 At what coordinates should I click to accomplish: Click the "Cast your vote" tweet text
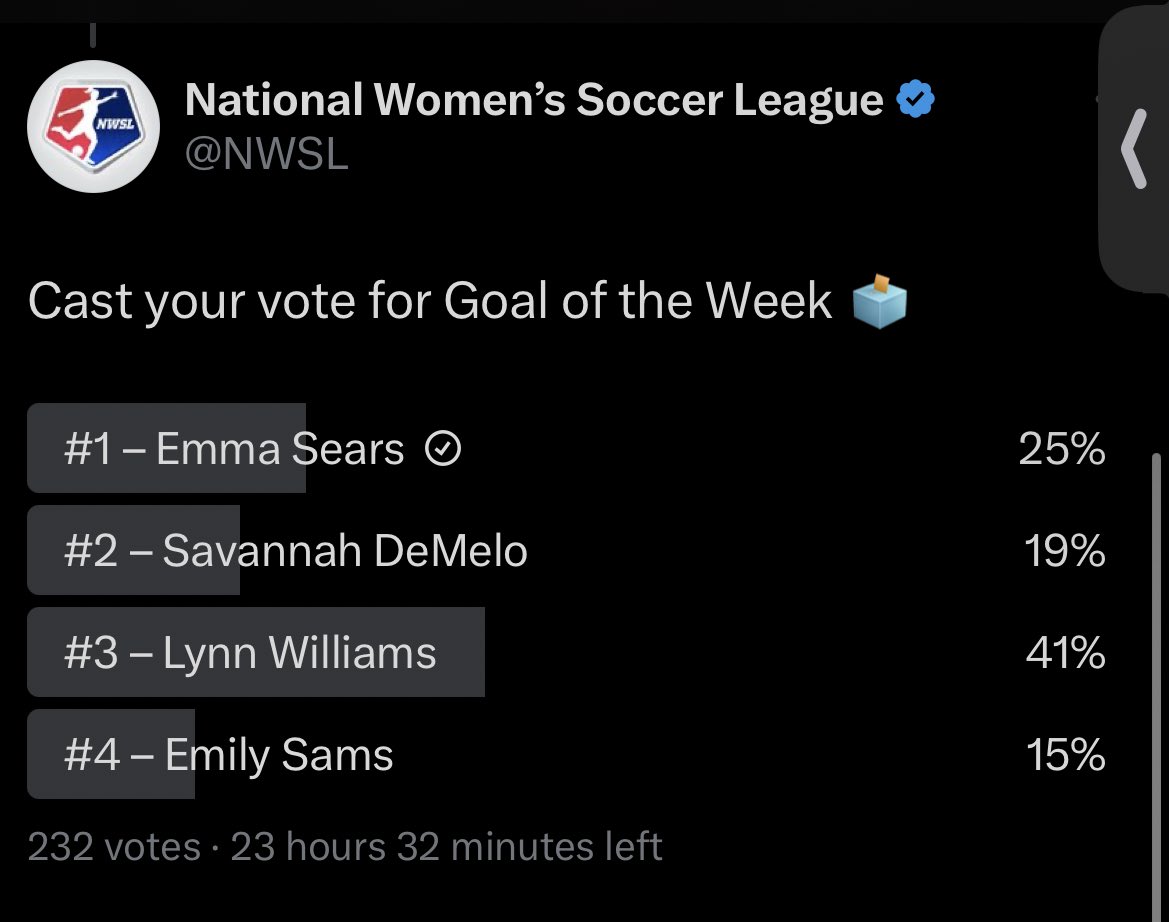point(430,301)
